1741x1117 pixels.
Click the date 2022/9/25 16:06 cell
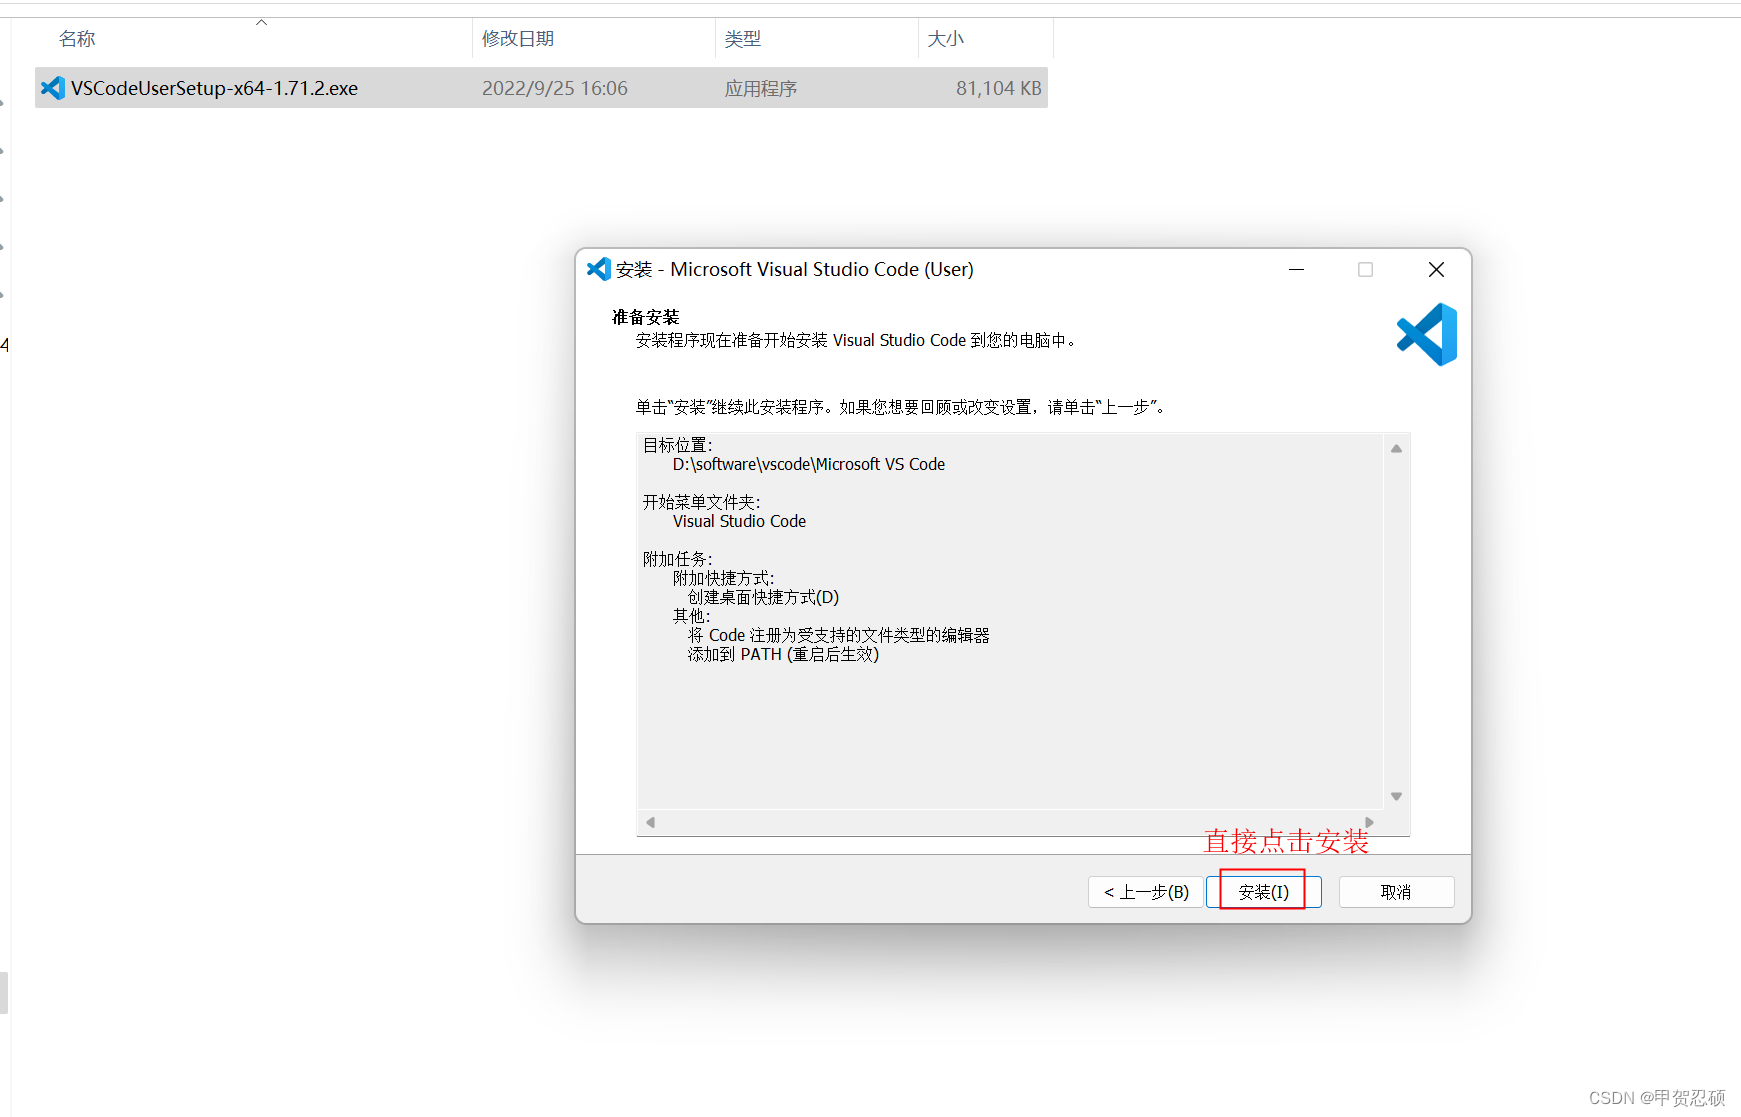555,88
